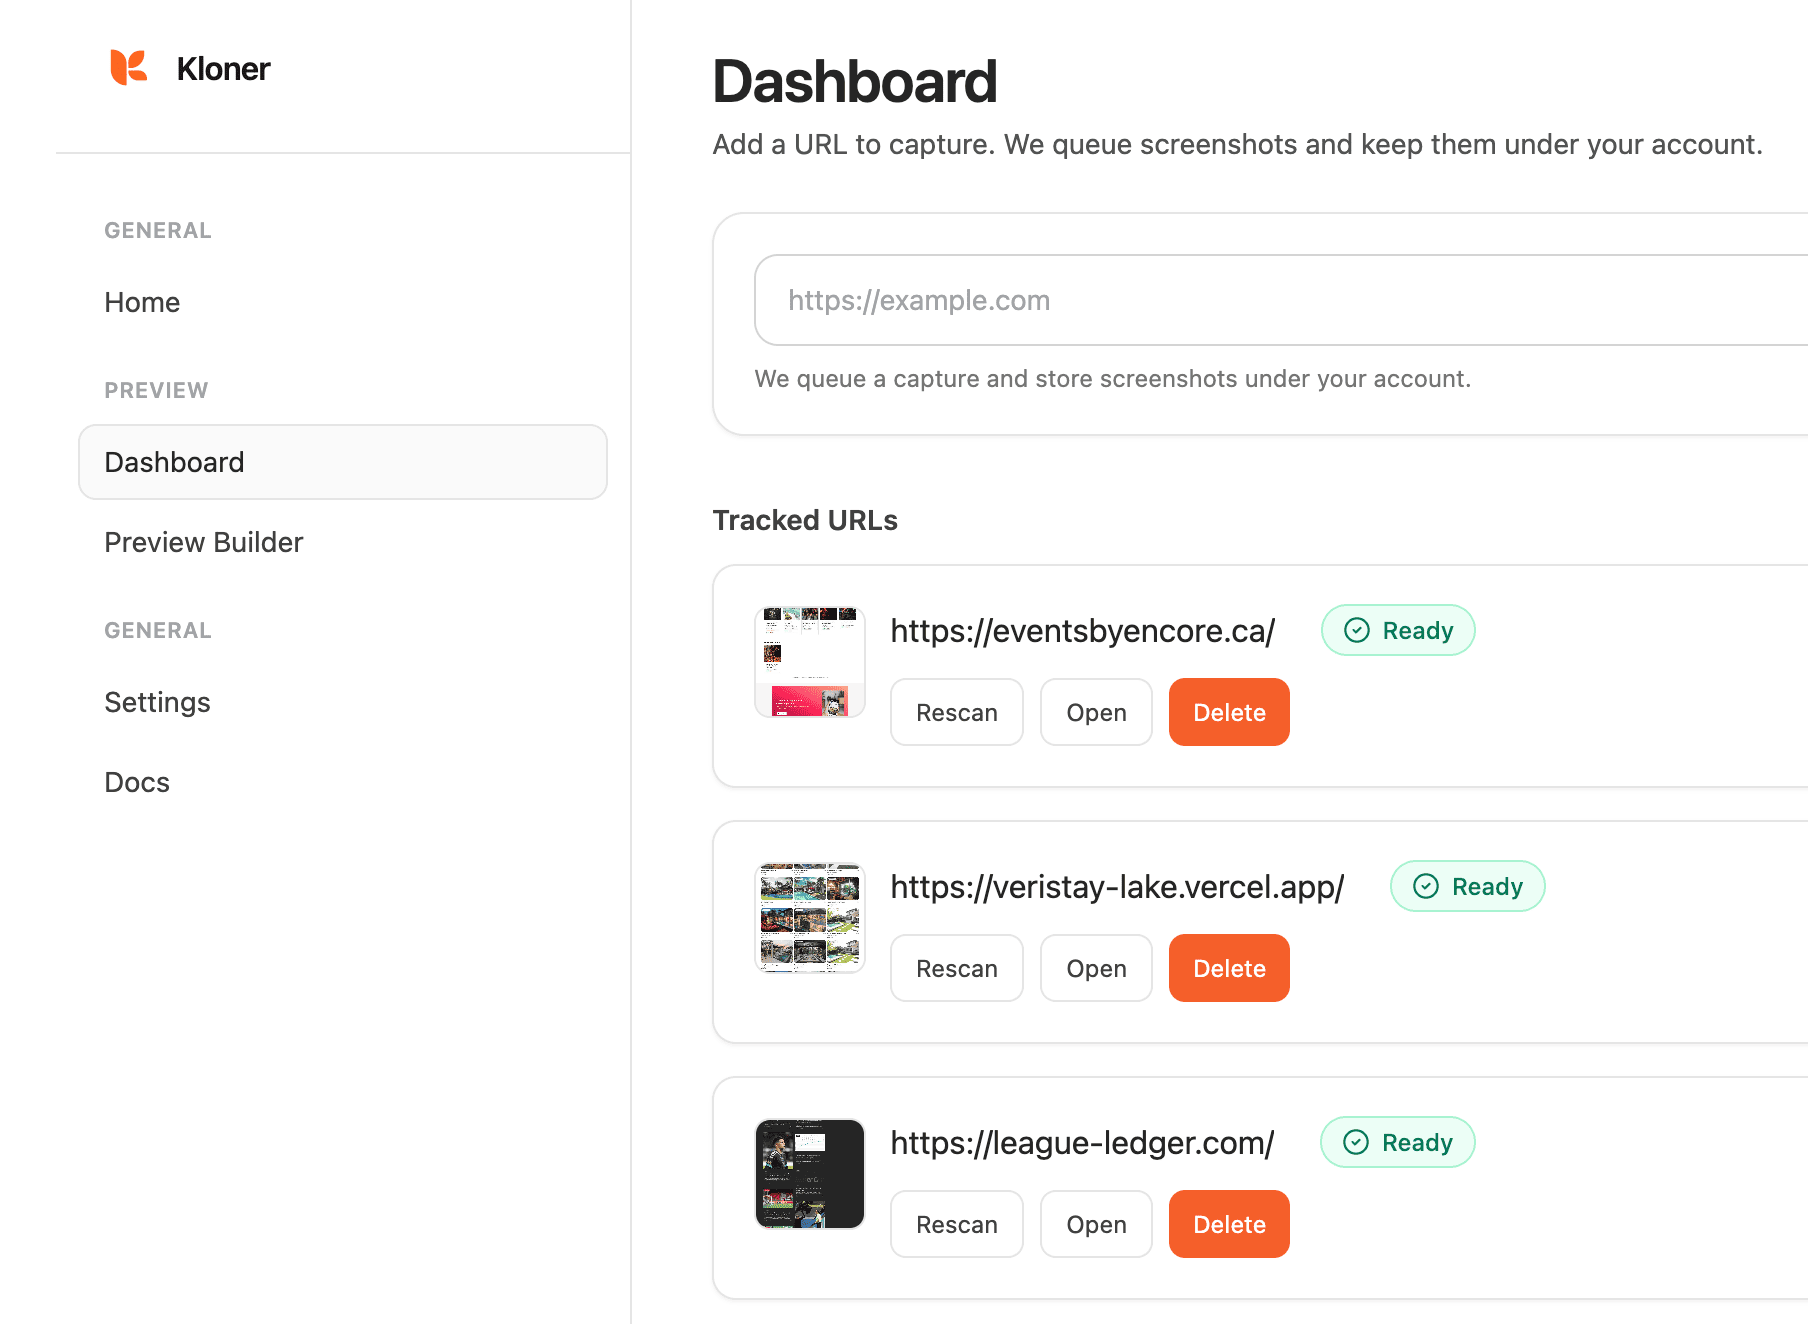Click the Ready status check icon for eventsbyencore.ca
Image resolution: width=1808 pixels, height=1324 pixels.
coord(1356,630)
